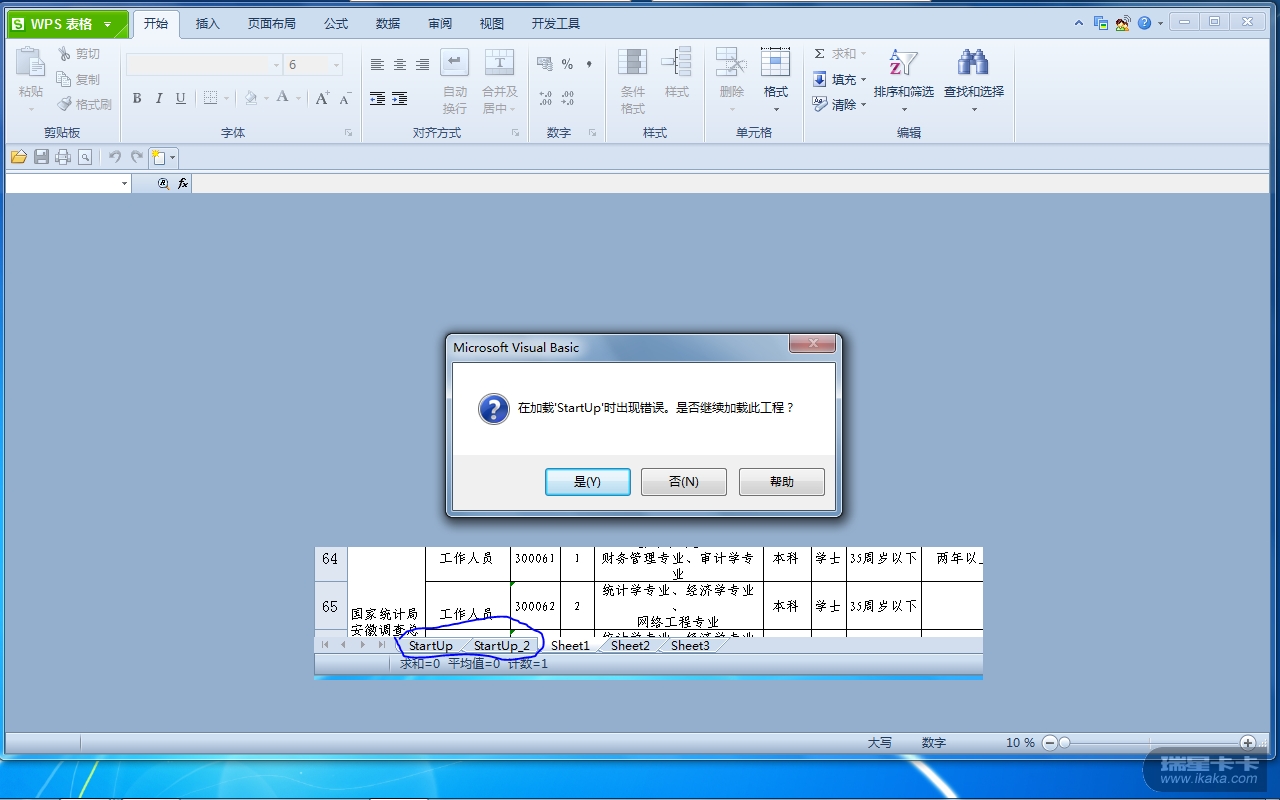The height and width of the screenshot is (800, 1280).
Task: Click No (否) in the Visual Basic dialog
Action: coord(683,482)
